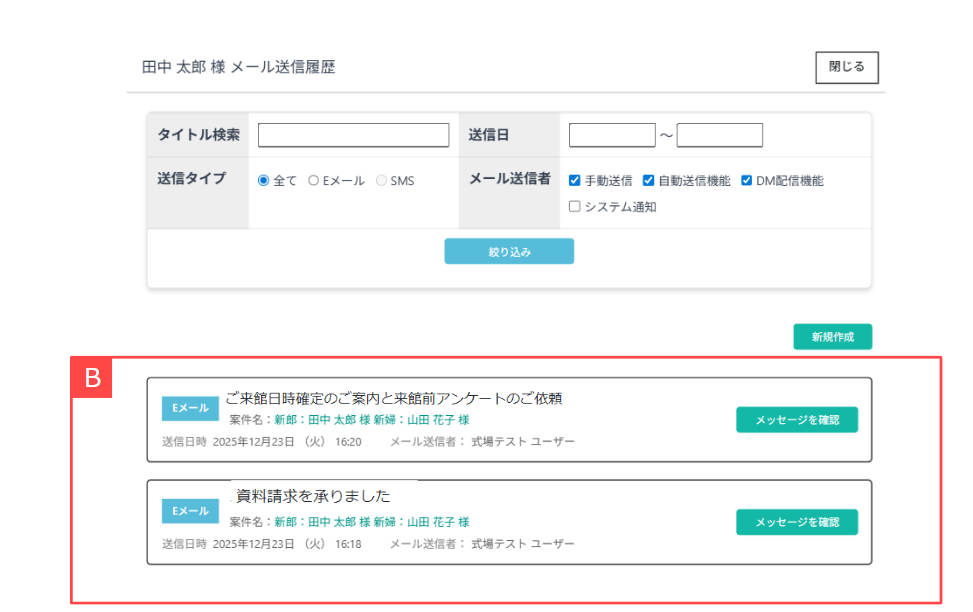Screen dimensions: 973x612
Task: Click the 閉じる button
Action: pyautogui.click(x=846, y=67)
